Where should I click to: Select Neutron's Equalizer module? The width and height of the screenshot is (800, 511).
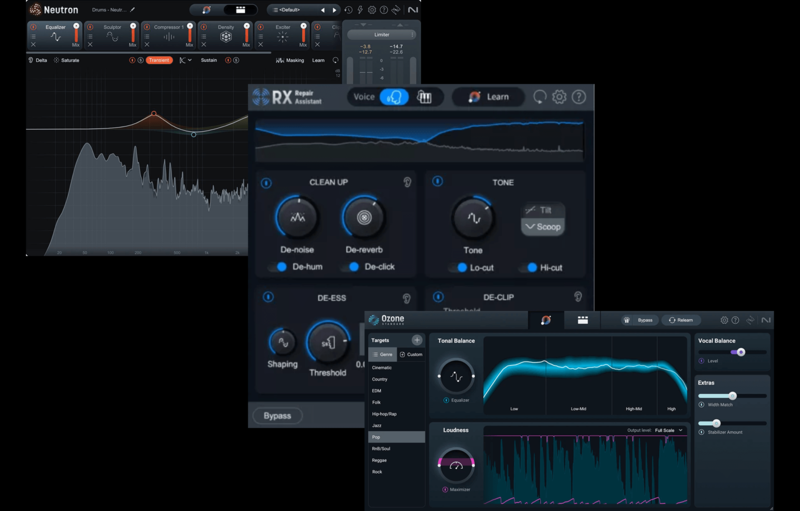click(x=55, y=35)
